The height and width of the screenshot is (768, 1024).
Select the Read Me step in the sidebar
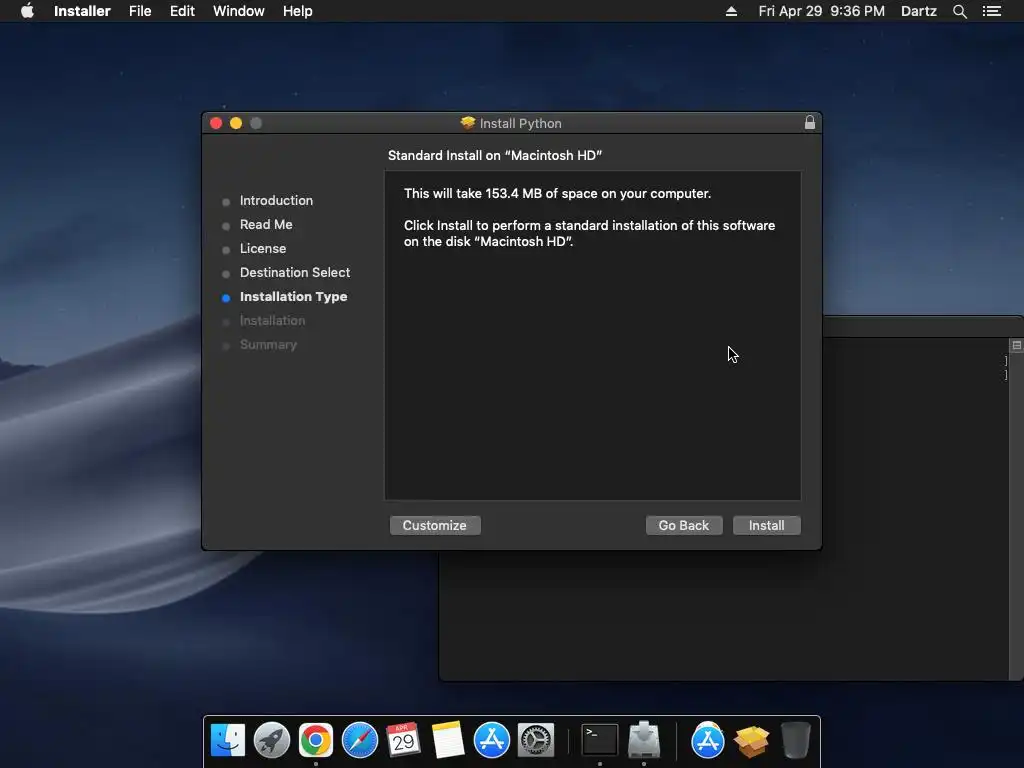(x=266, y=225)
